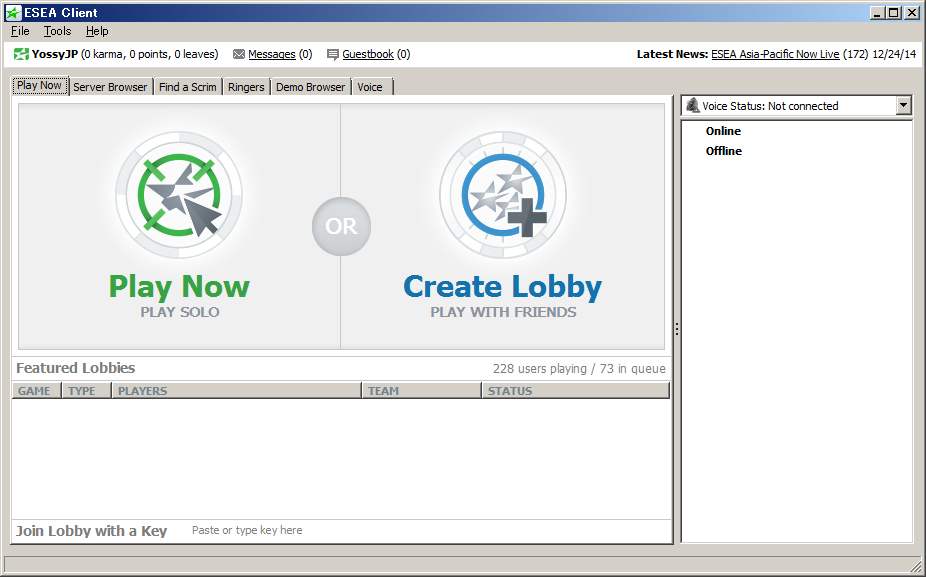Open the File menu
This screenshot has height=577, width=926.
click(20, 31)
